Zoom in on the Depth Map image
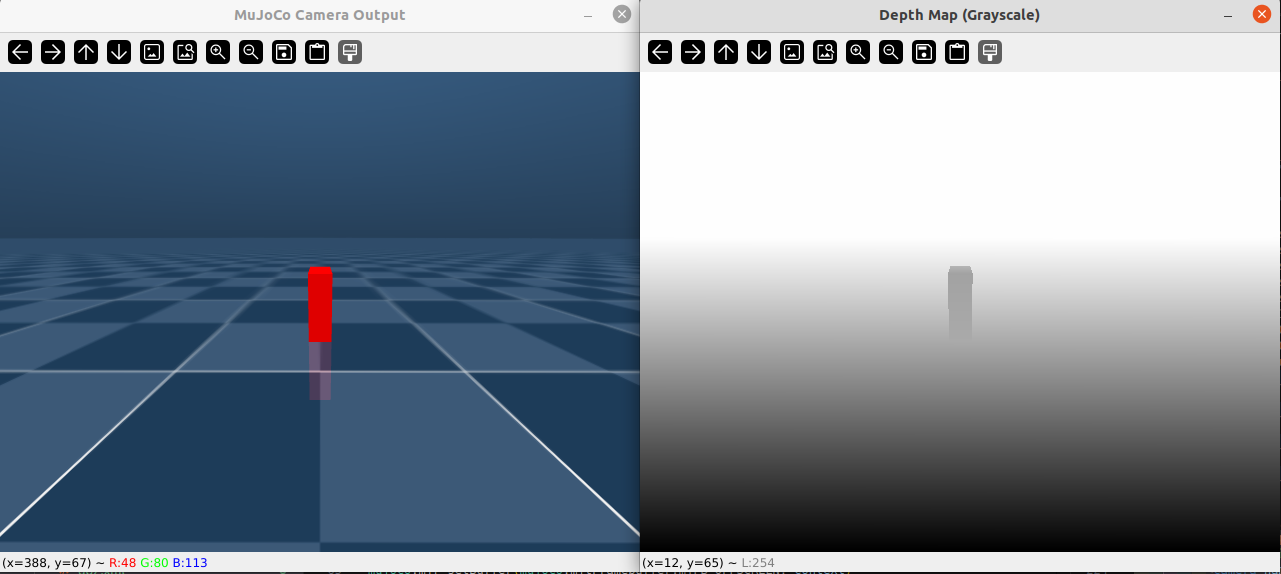The width and height of the screenshot is (1281, 574). tap(858, 52)
